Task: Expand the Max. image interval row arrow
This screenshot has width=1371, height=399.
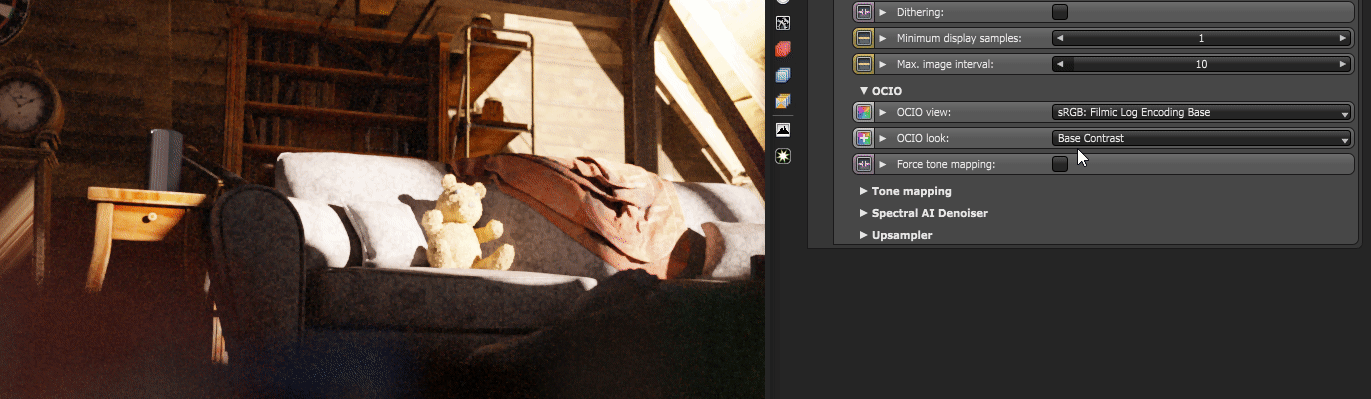Action: (883, 64)
